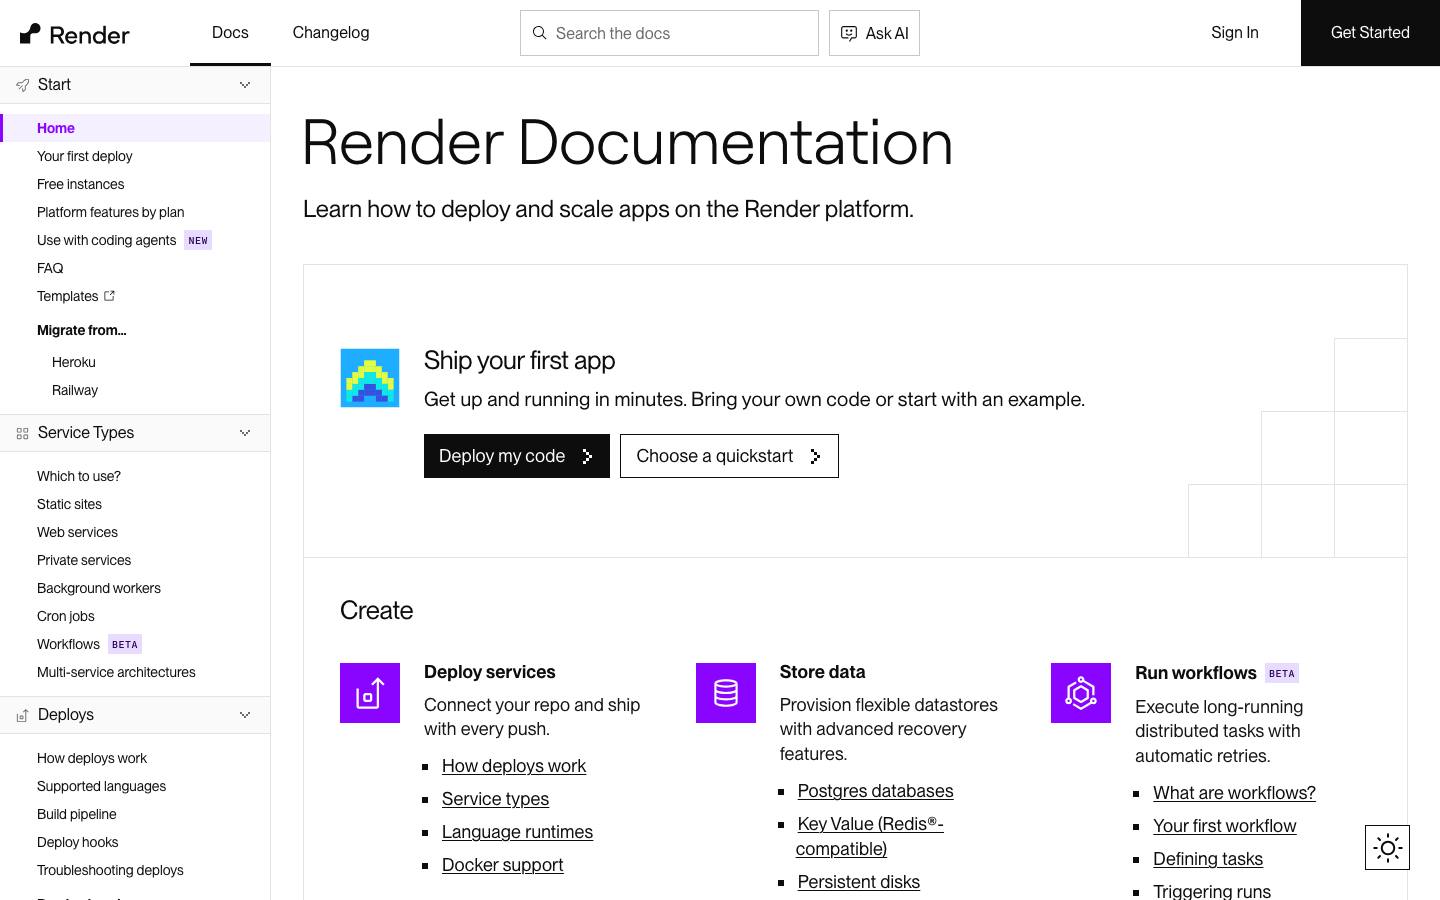Click the How deploys work link in Create

(x=514, y=766)
